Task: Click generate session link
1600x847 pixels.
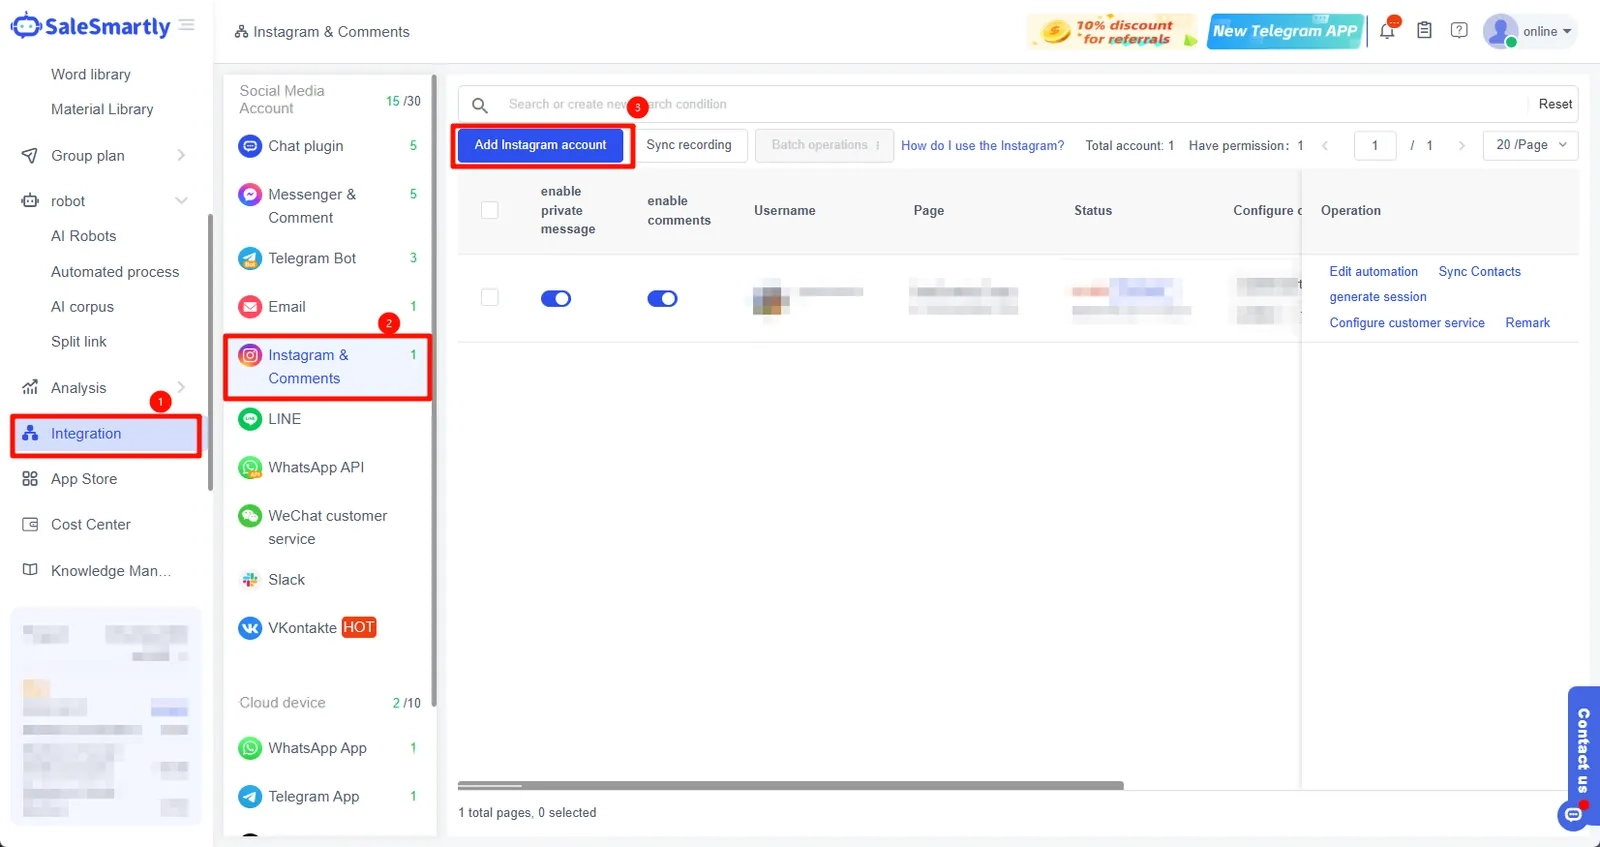Action: (1378, 297)
